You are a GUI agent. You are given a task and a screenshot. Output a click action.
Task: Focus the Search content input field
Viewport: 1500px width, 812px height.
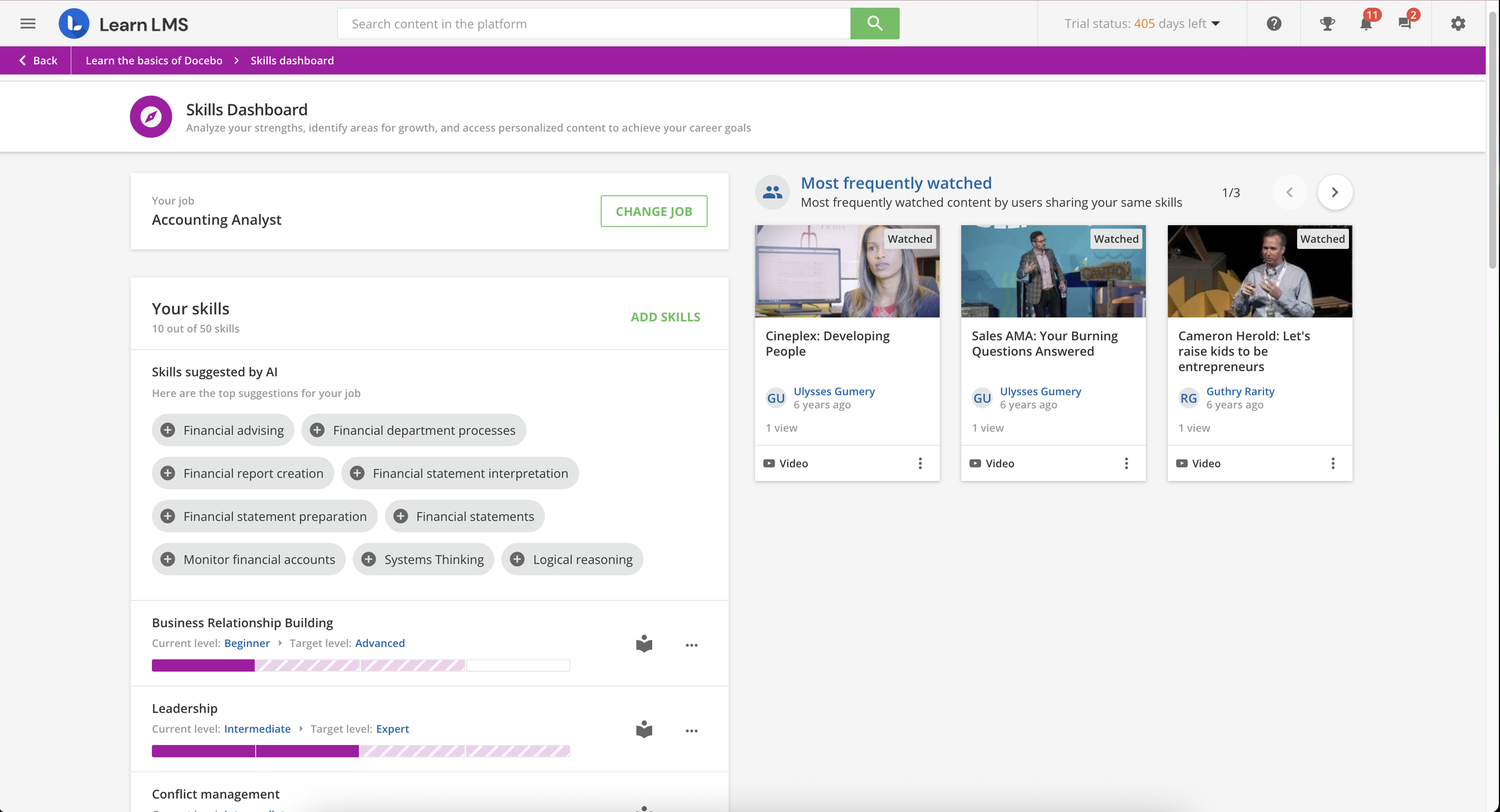(594, 24)
